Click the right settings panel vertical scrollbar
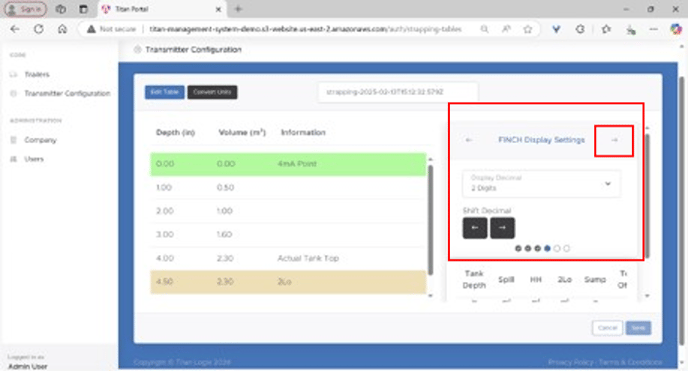 tap(647, 195)
